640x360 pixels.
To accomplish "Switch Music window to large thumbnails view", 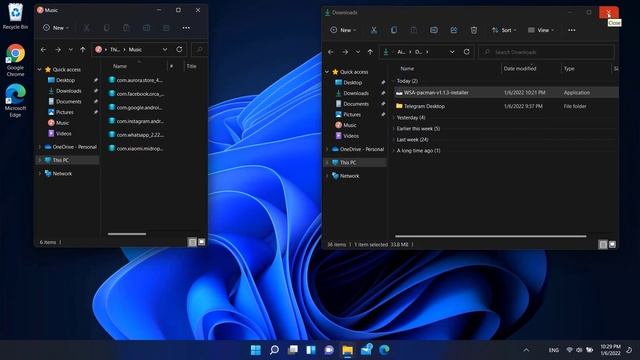I will (202, 242).
